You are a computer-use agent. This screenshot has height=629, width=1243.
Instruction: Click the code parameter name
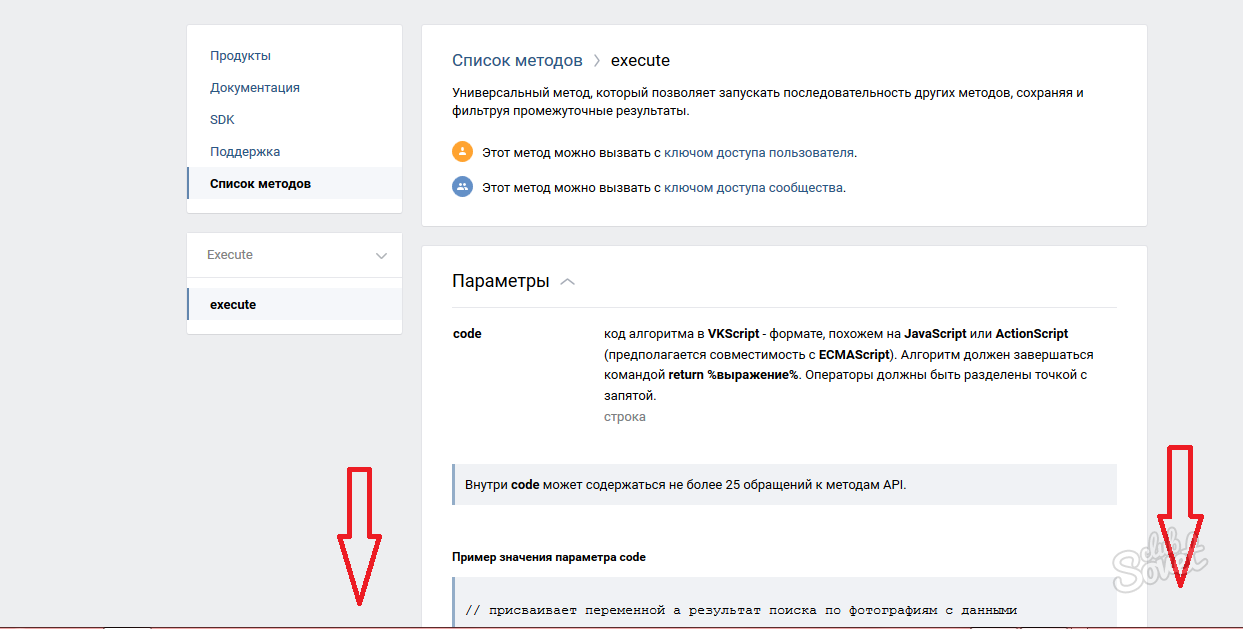click(467, 334)
